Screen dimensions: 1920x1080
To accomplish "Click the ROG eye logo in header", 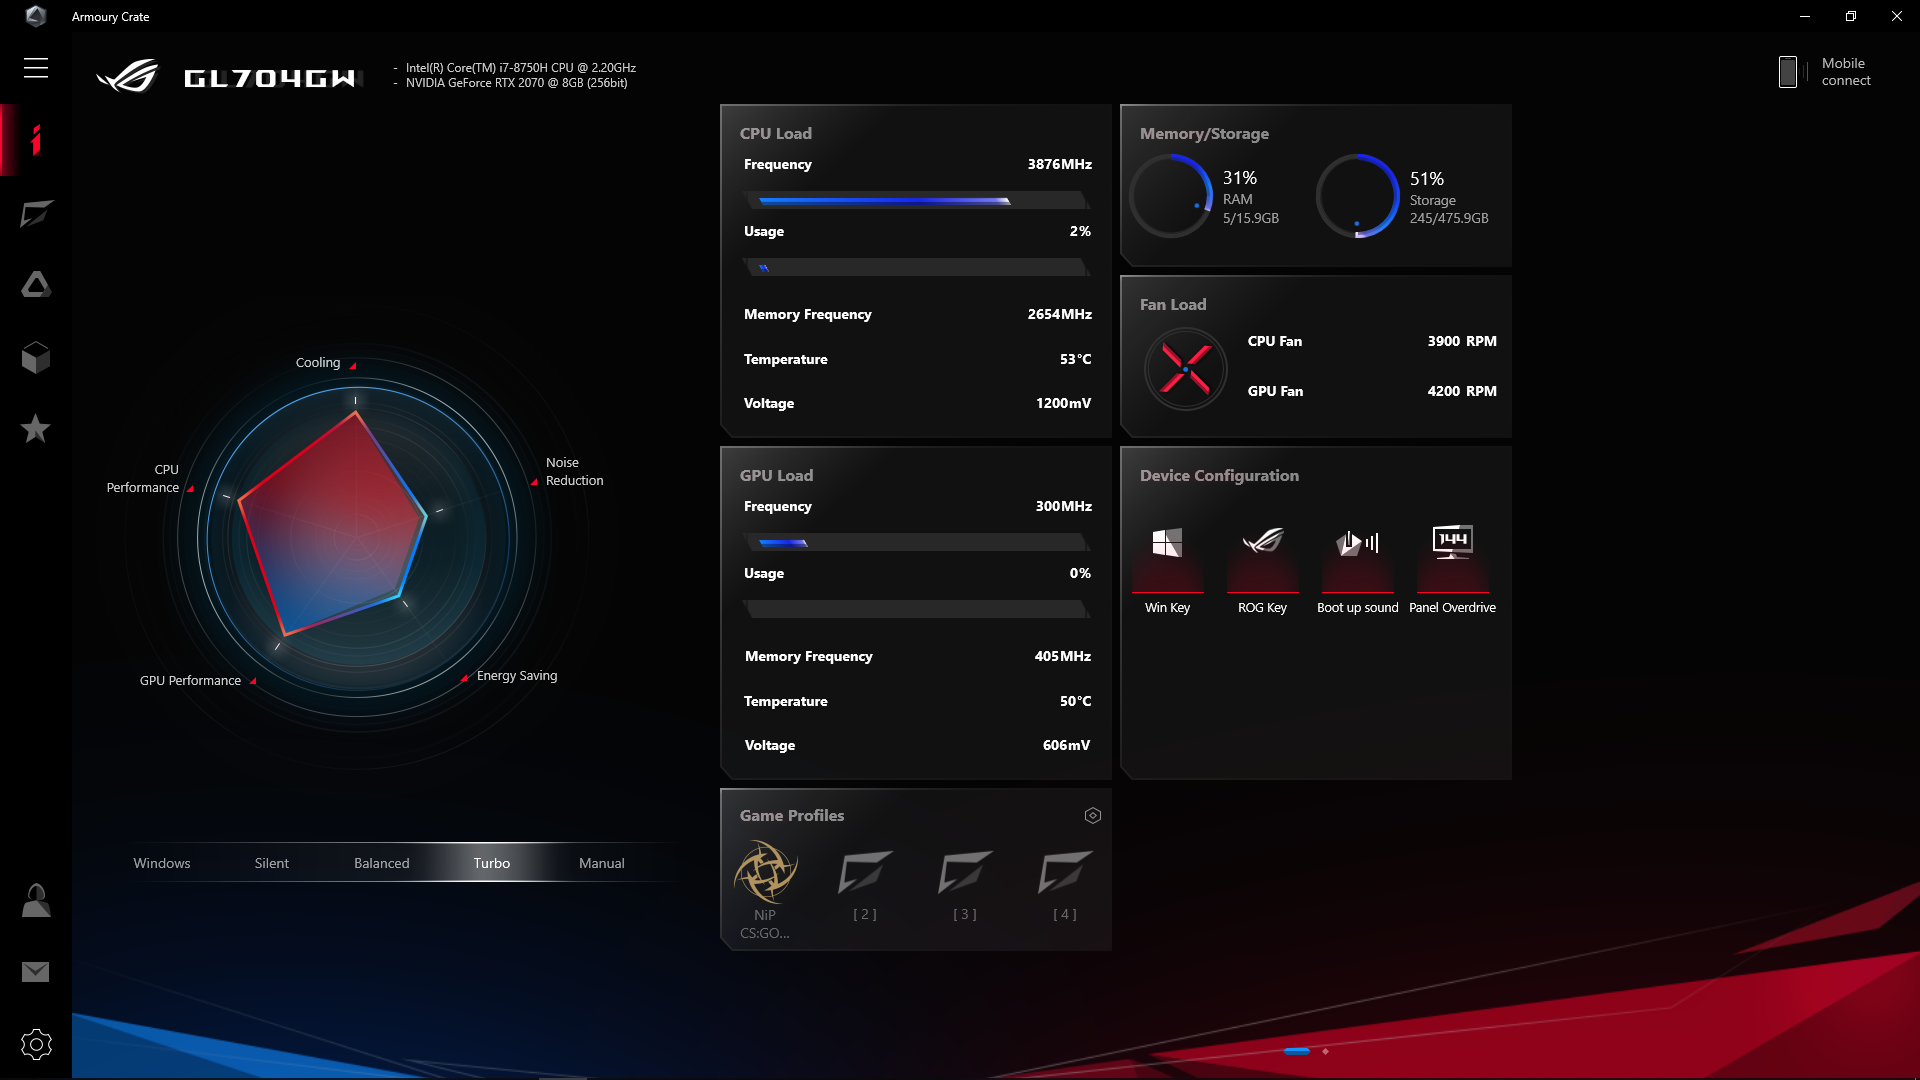I will 127,76.
